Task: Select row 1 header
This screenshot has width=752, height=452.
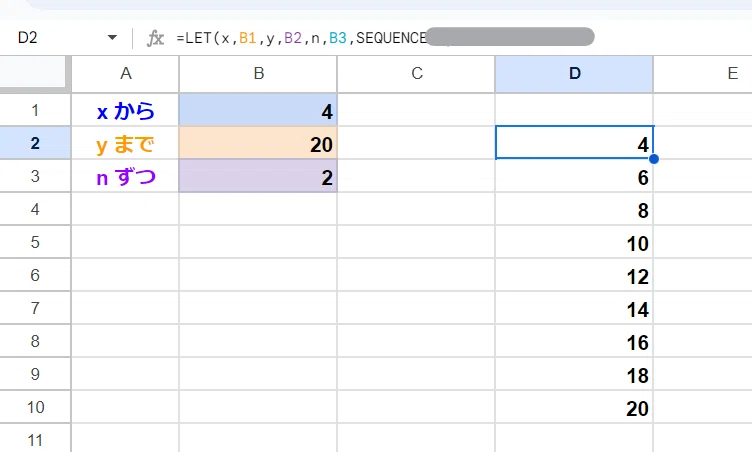Action: coord(35,110)
